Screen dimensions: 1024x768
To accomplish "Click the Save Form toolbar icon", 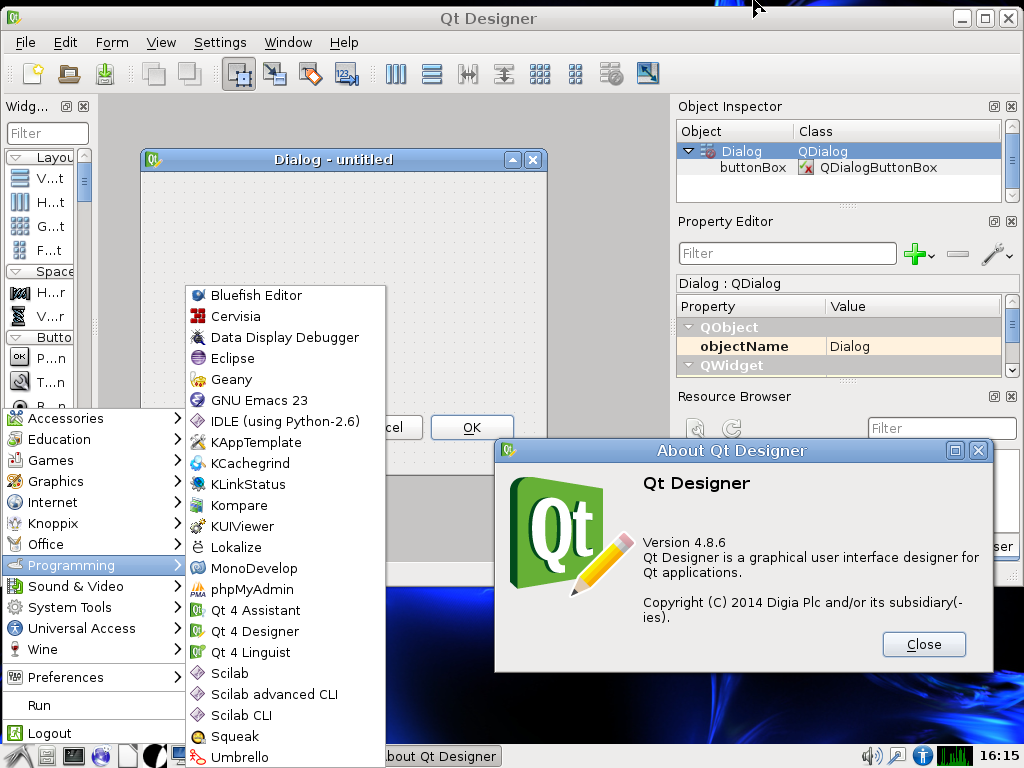I will pos(104,73).
